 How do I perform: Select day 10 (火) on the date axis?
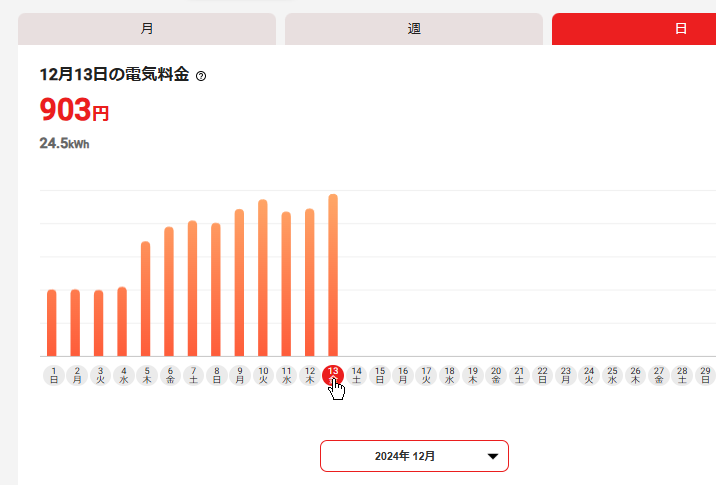(x=263, y=375)
